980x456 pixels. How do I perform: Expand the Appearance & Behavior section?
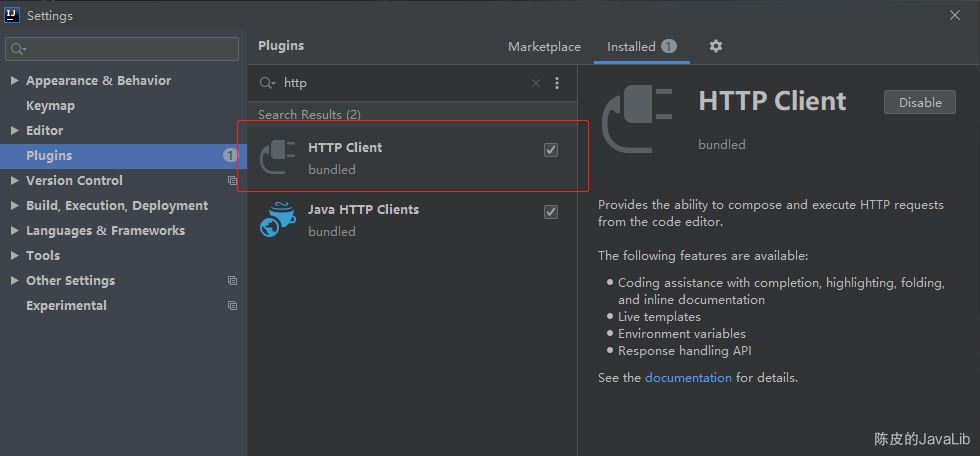[14, 80]
